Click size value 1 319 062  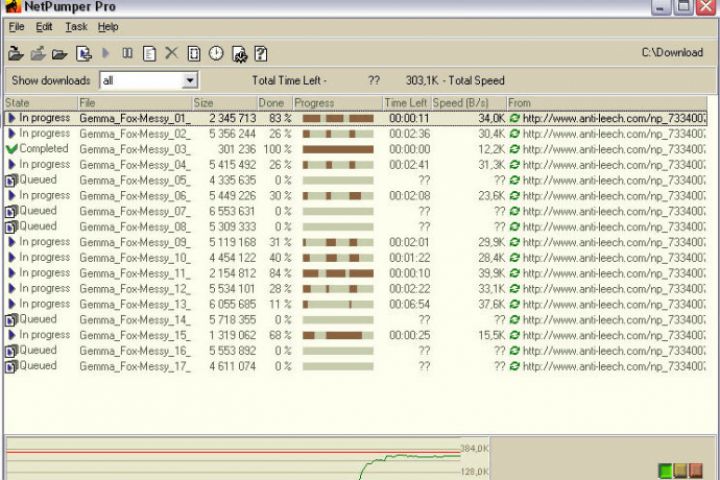(232, 335)
